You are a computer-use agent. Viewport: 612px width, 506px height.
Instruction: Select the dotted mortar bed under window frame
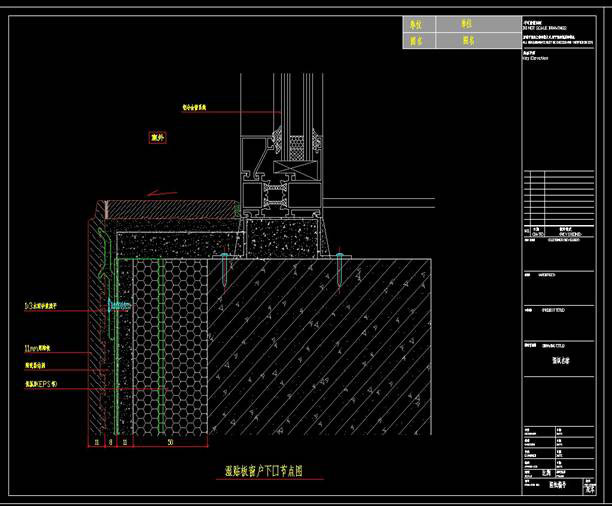coord(284,238)
